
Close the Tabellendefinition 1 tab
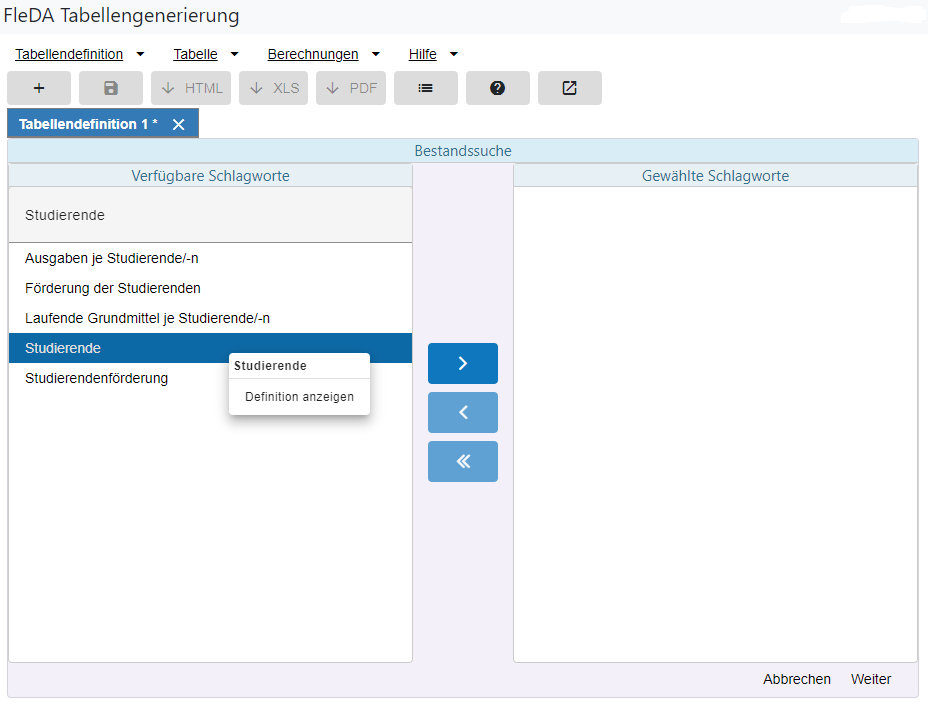coord(179,124)
